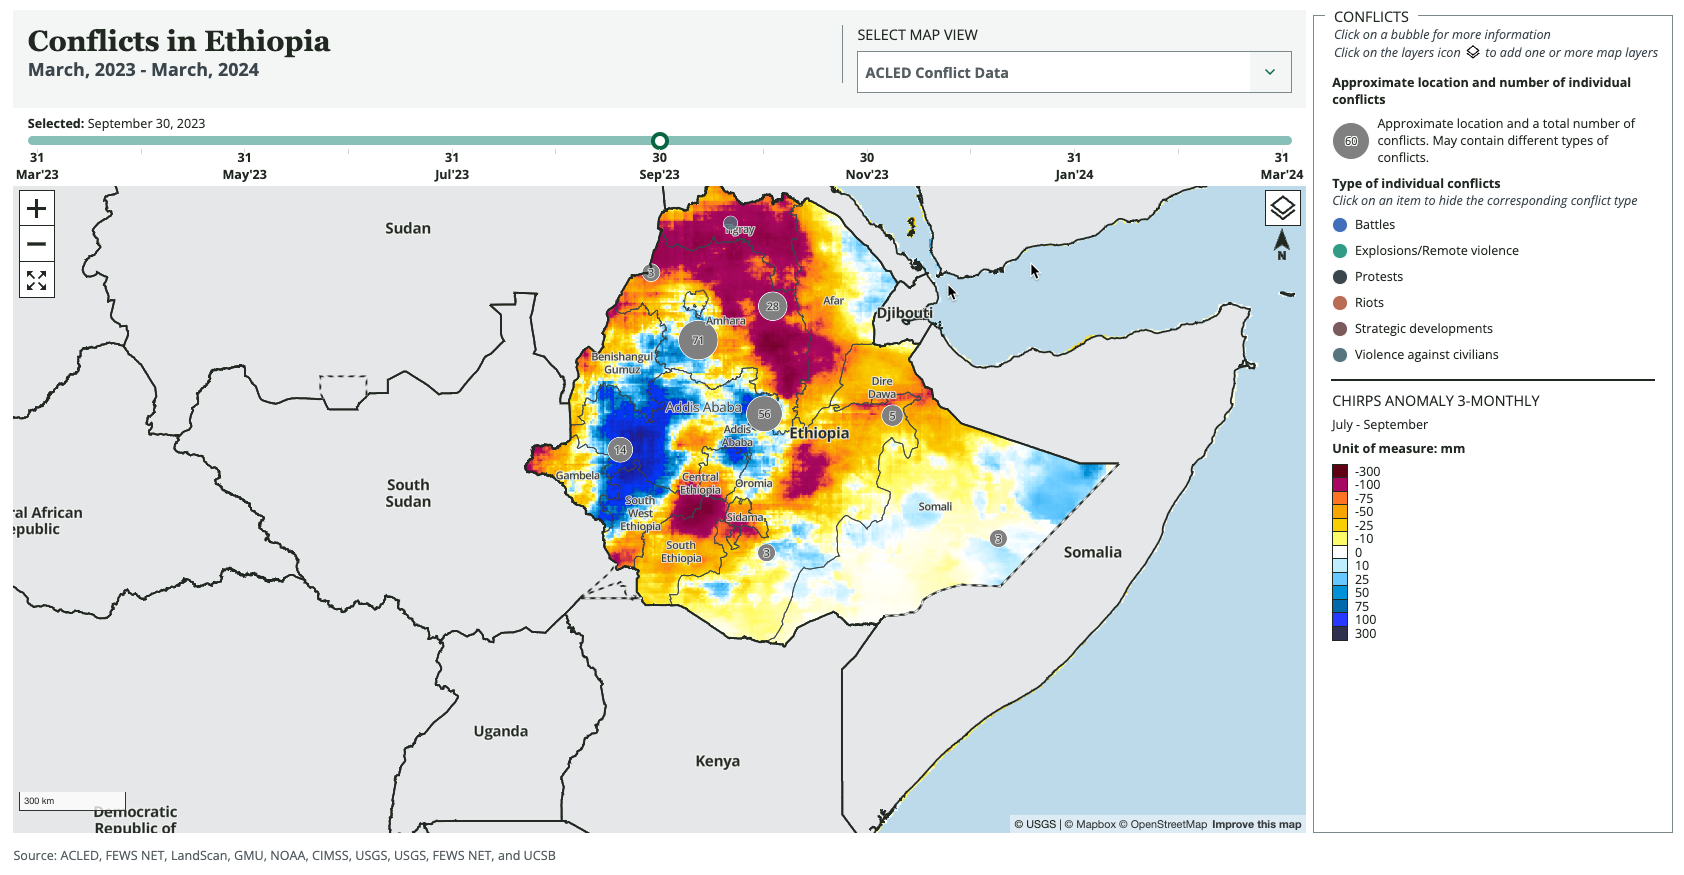Click the 28 conflicts bubble
1684x875 pixels.
[772, 306]
